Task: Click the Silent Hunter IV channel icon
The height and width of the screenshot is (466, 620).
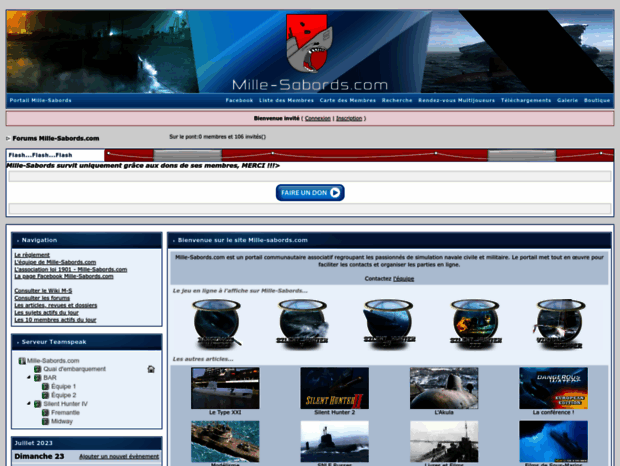Action: point(38,404)
